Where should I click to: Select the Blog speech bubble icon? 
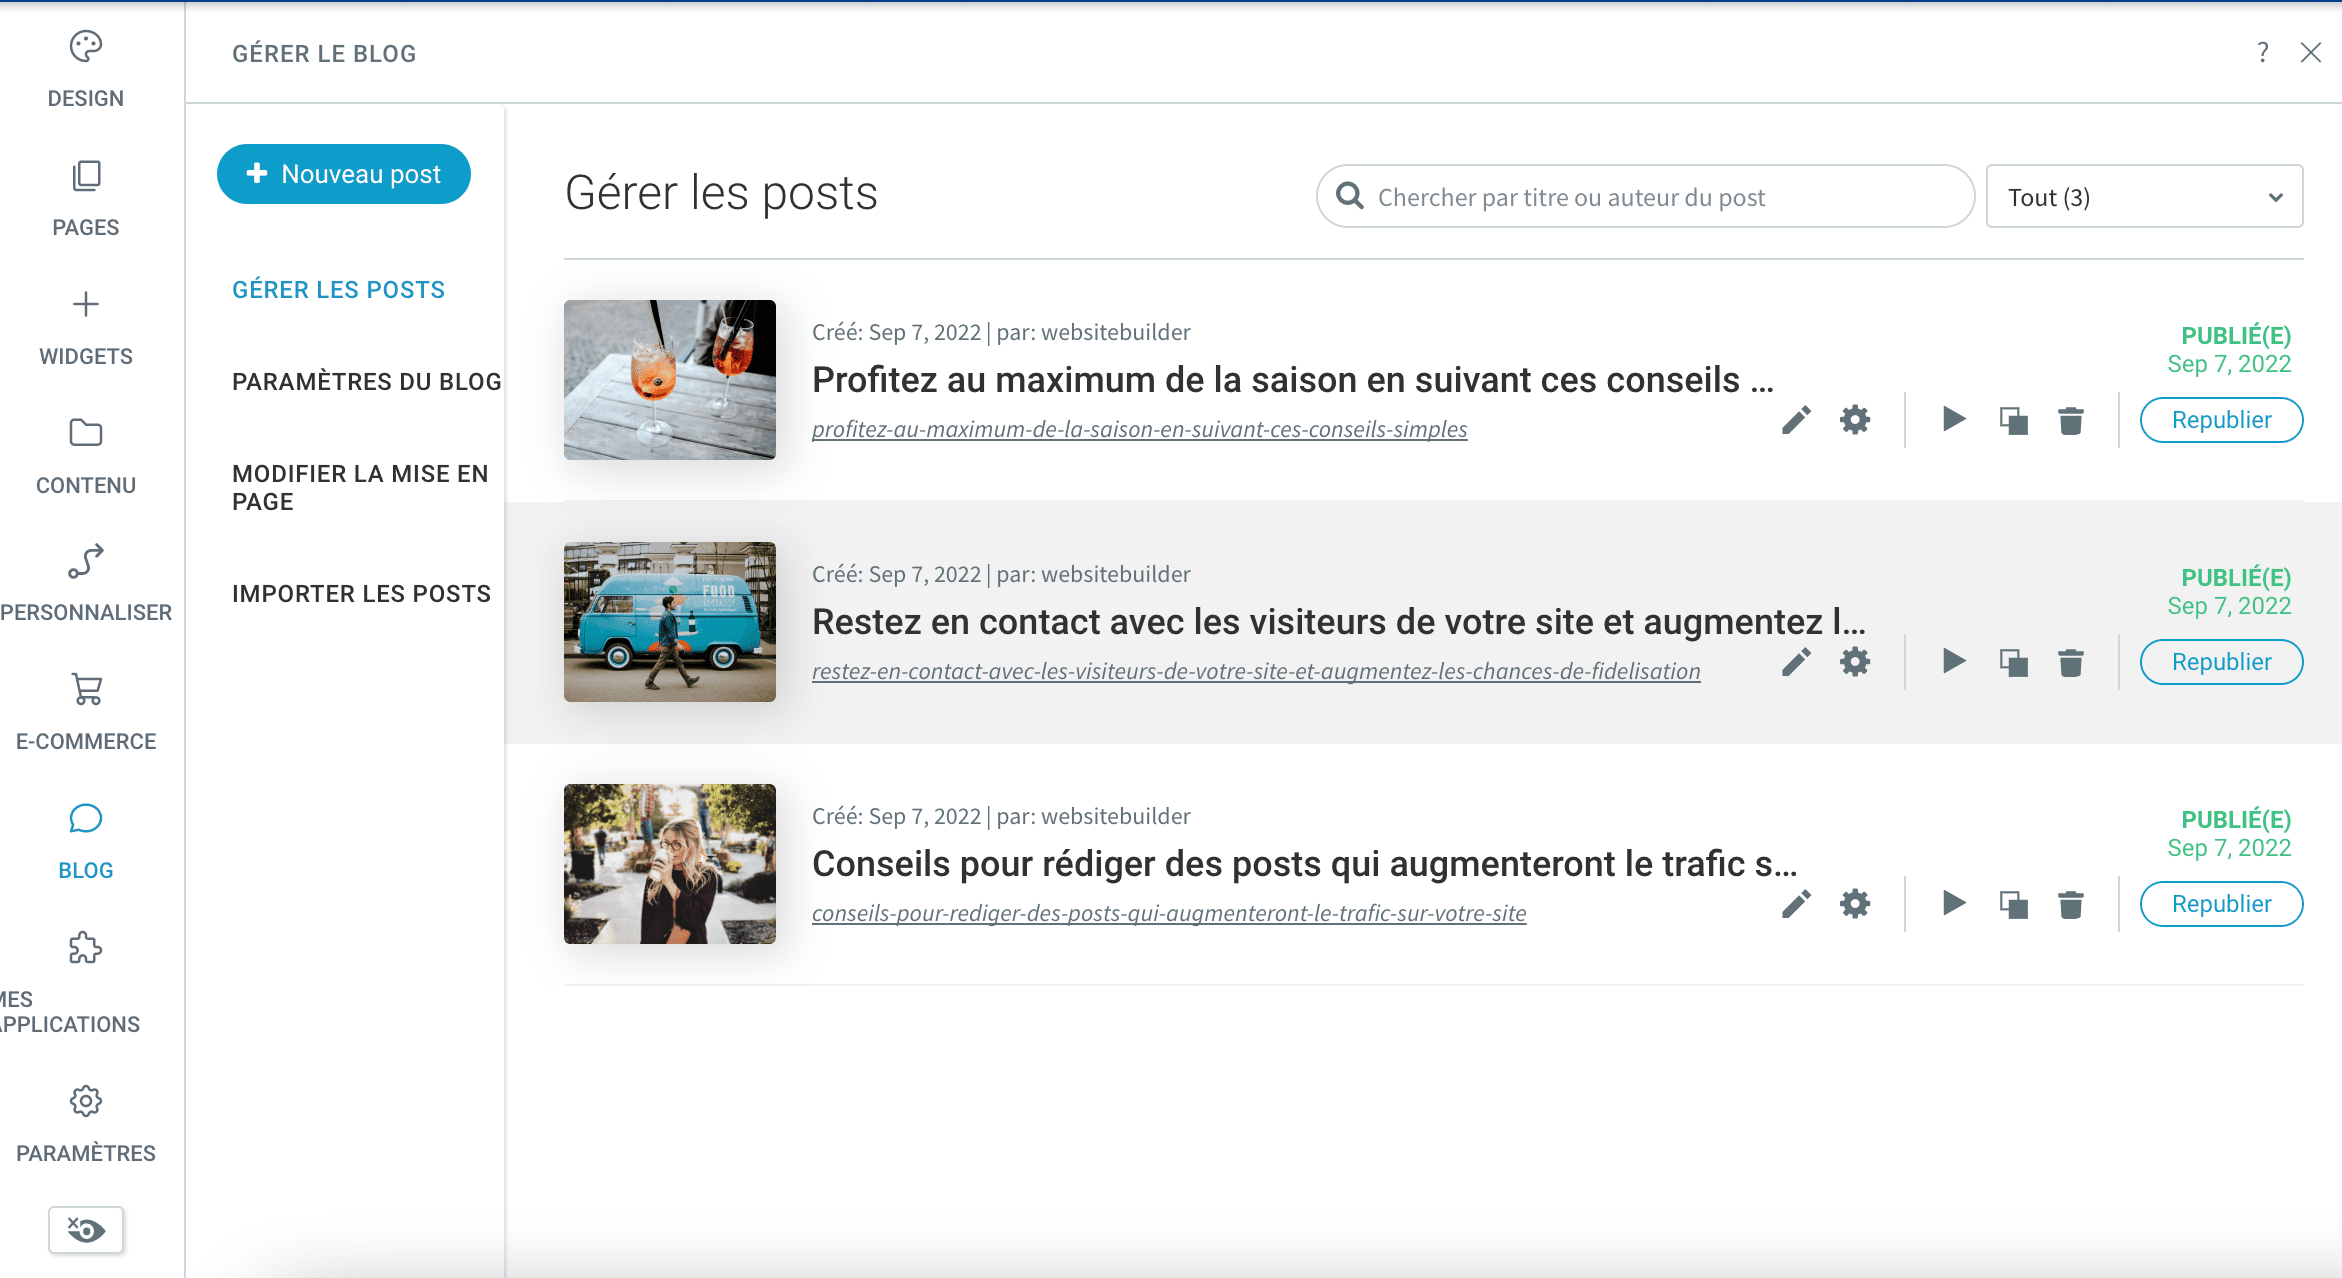(86, 819)
